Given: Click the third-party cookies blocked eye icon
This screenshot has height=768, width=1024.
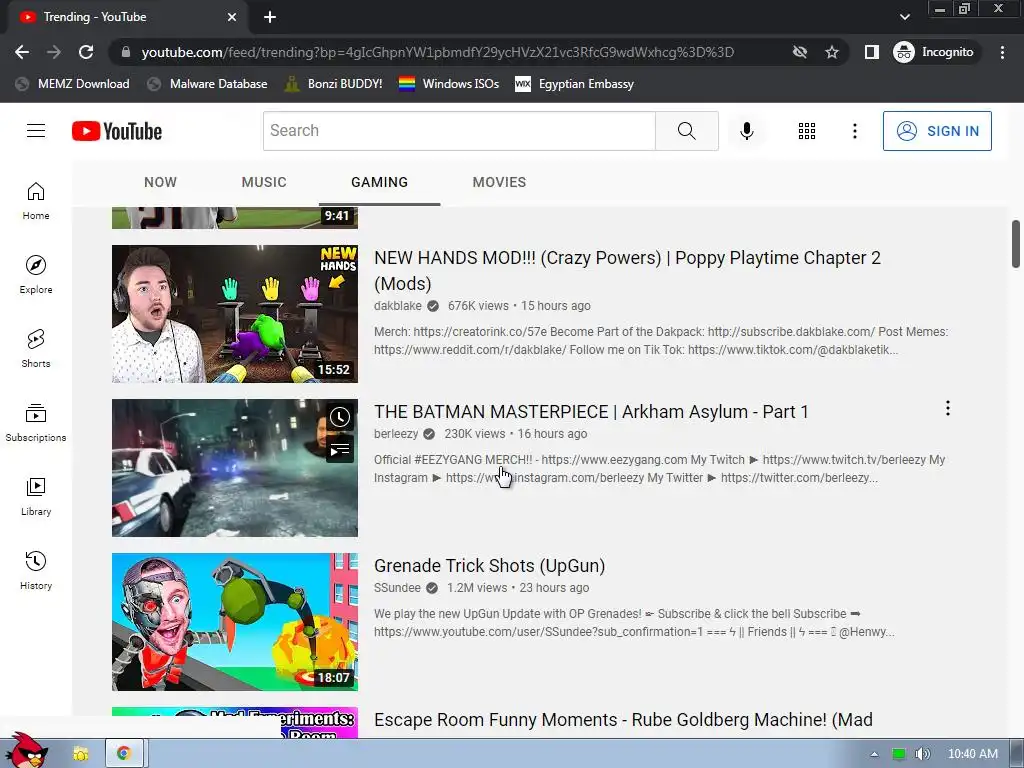Looking at the screenshot, I should tap(800, 52).
